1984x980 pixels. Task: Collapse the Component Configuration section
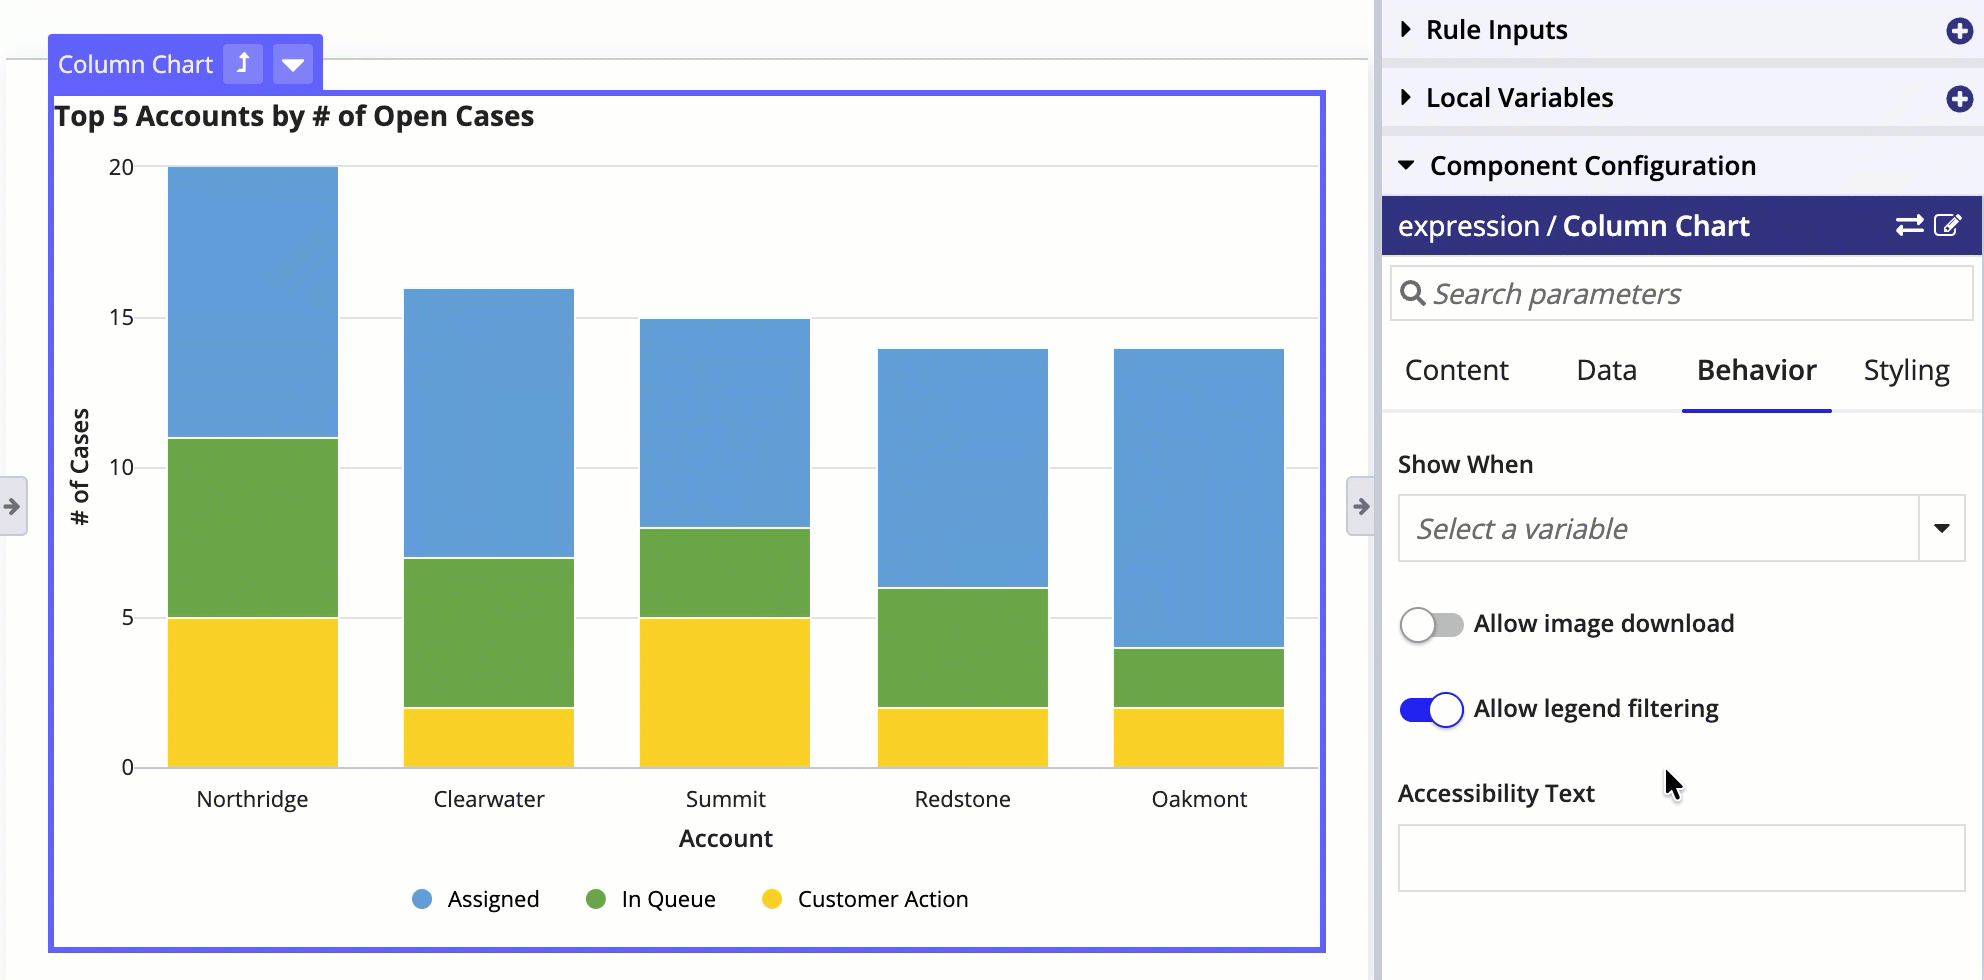[x=1406, y=166]
